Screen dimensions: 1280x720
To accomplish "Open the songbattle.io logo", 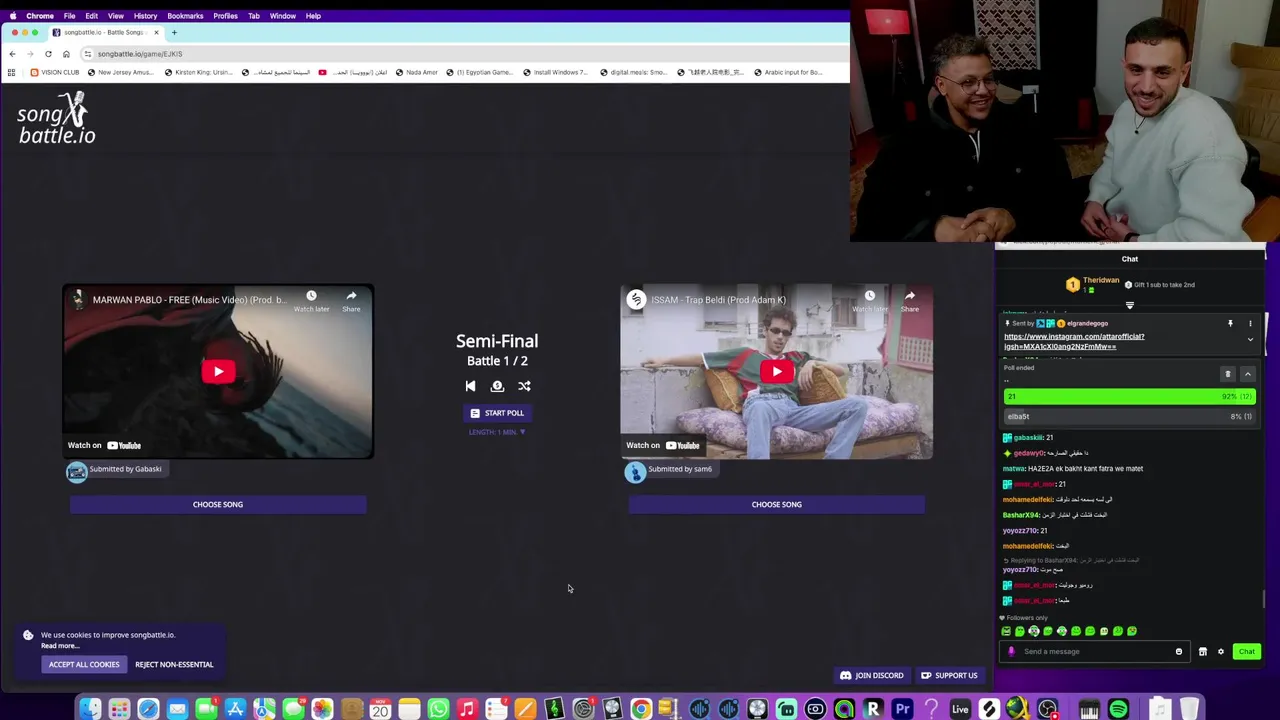I will click(x=57, y=118).
